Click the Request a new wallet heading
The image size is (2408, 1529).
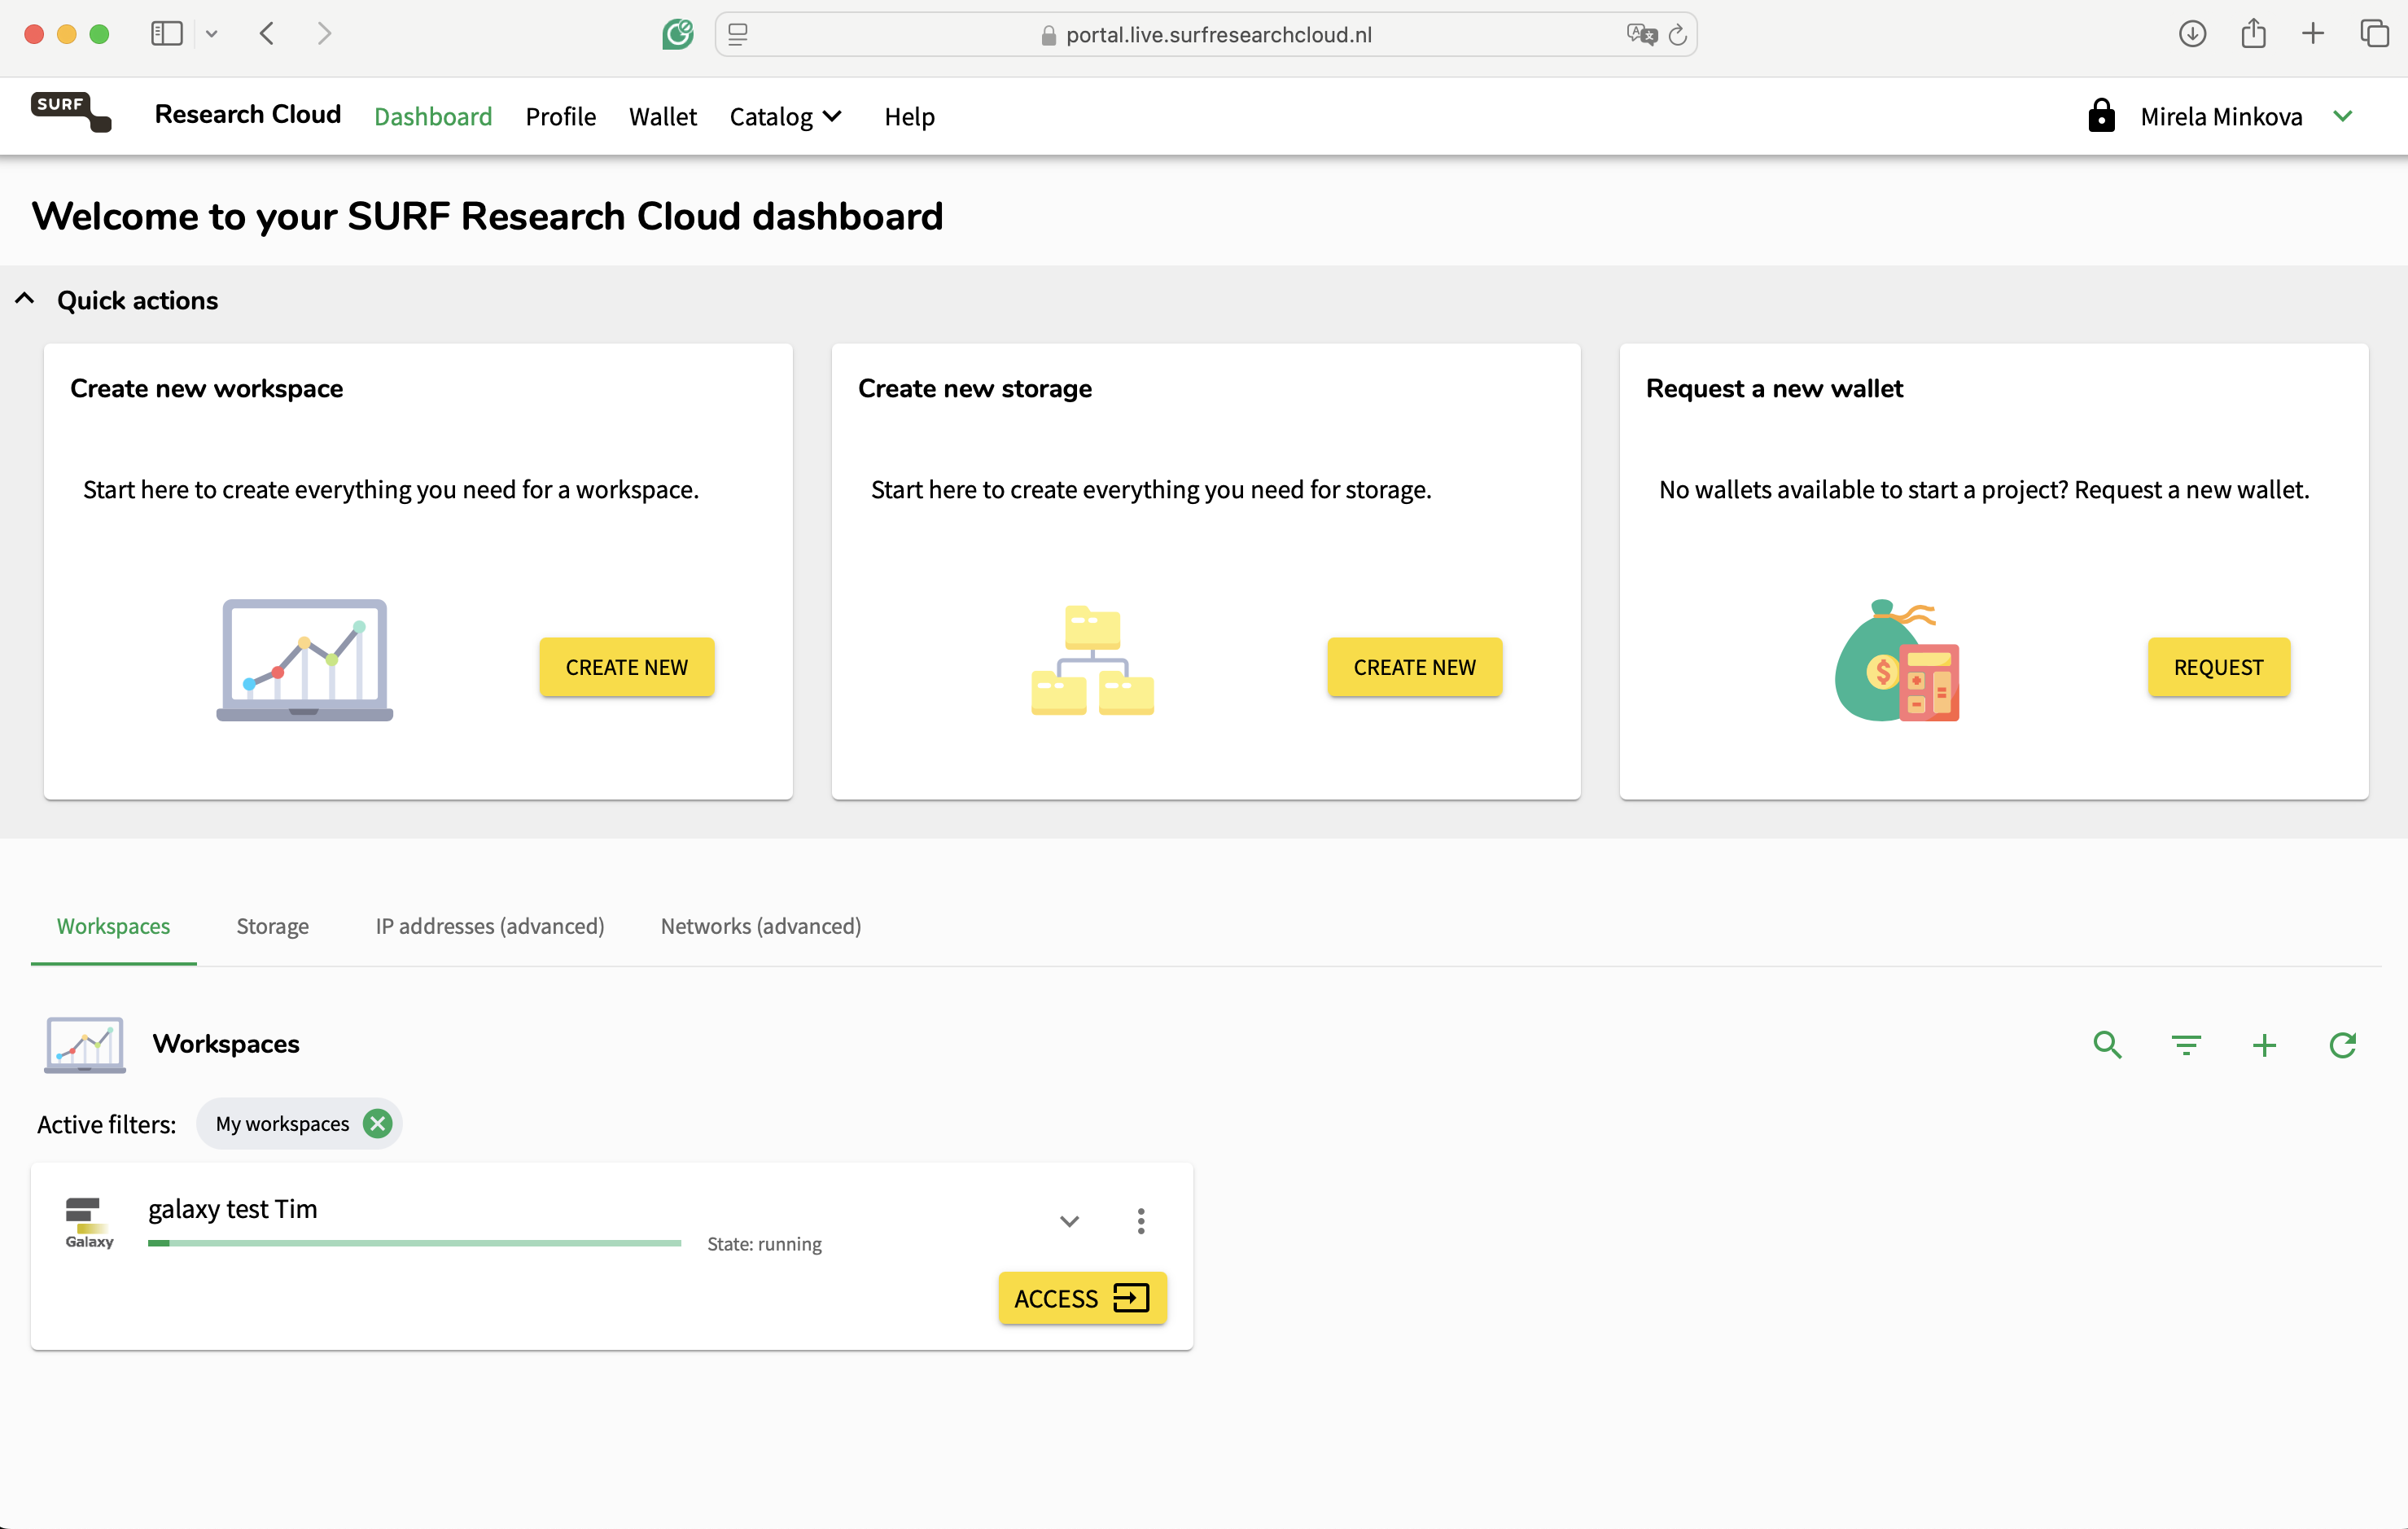[1774, 388]
